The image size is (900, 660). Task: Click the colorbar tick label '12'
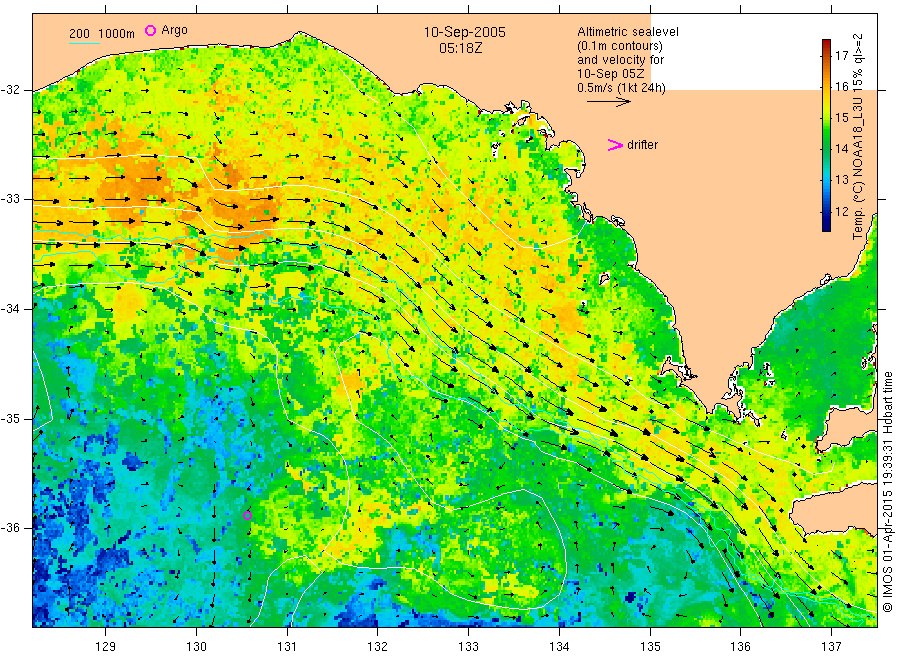[x=841, y=211]
